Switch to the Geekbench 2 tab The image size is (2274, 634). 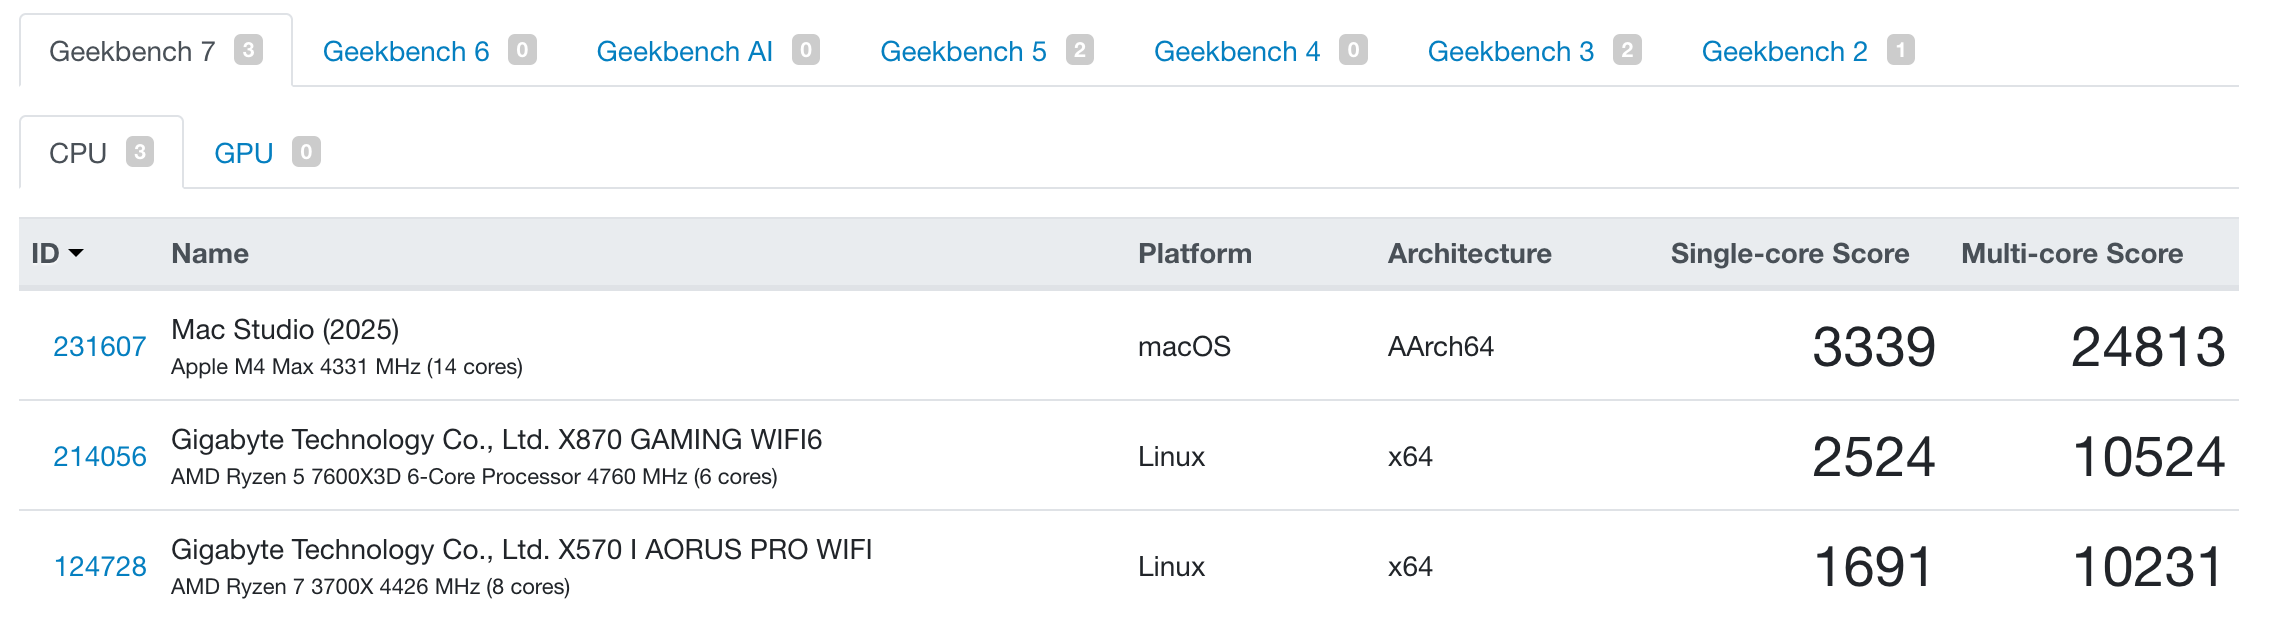point(1807,51)
